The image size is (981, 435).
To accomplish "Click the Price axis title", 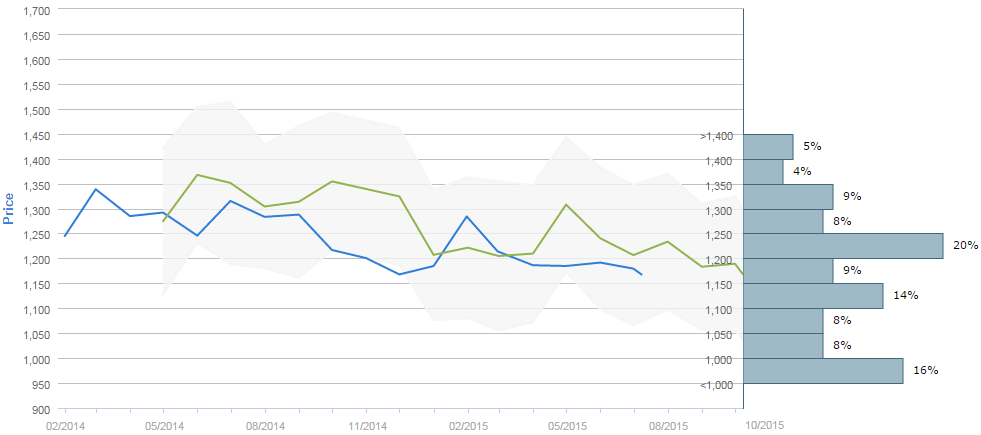I will (x=9, y=209).
